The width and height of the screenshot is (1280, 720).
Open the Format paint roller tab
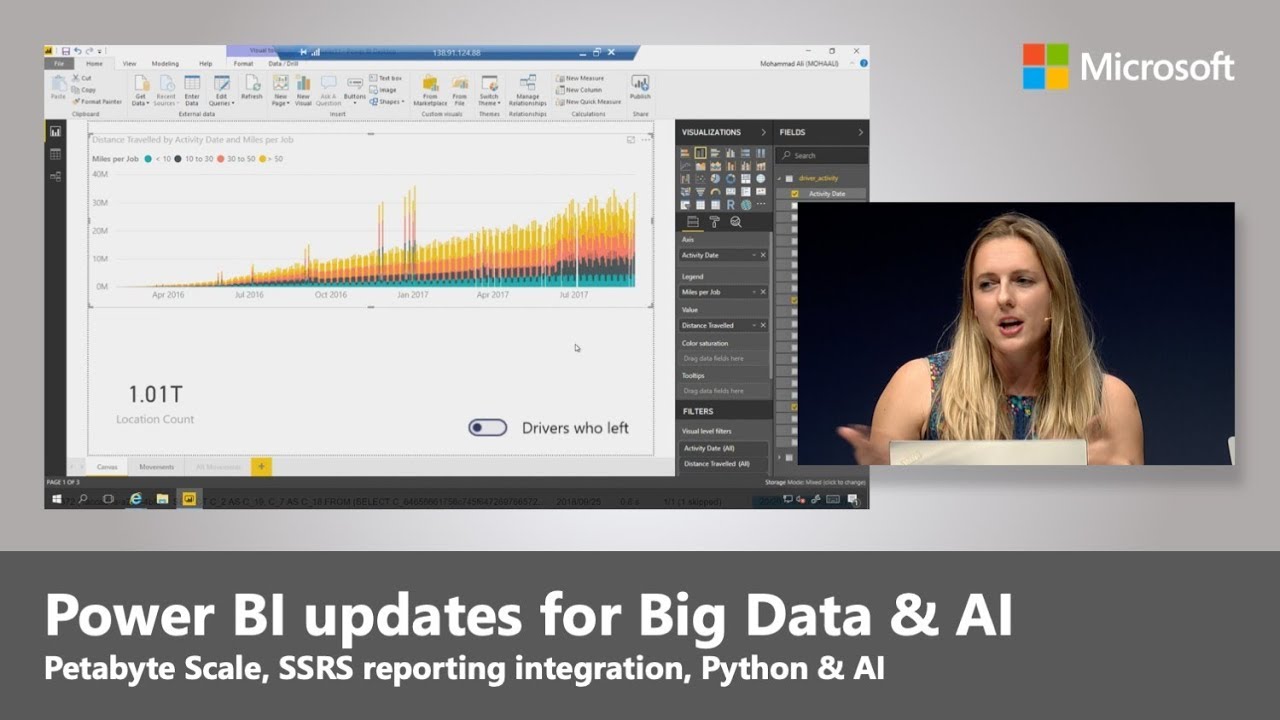714,222
